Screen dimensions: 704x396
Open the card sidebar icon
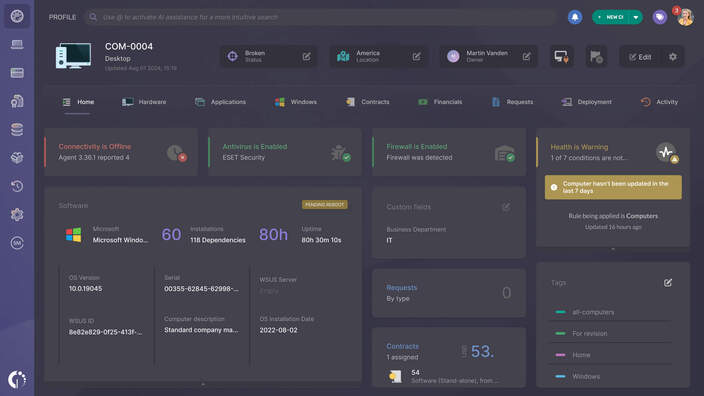pyautogui.click(x=17, y=73)
